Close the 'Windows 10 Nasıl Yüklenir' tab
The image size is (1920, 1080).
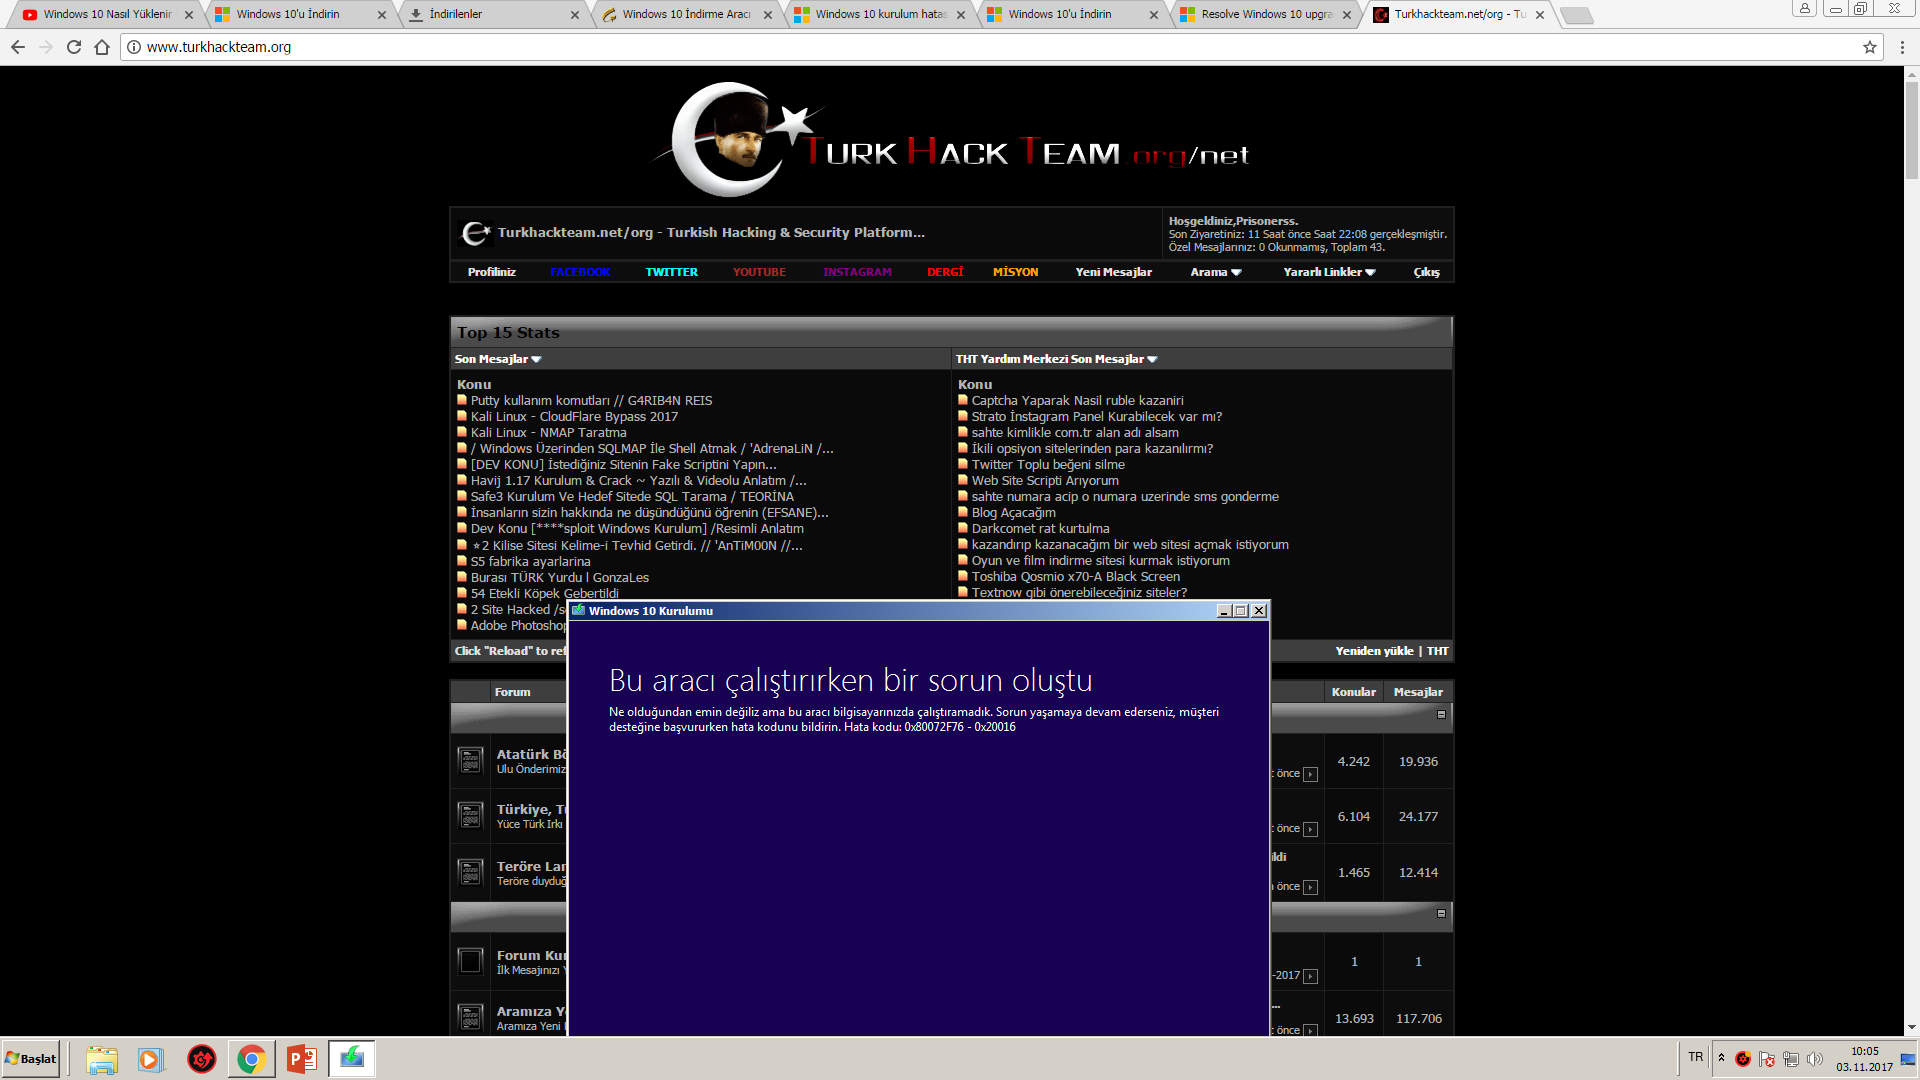pyautogui.click(x=189, y=15)
